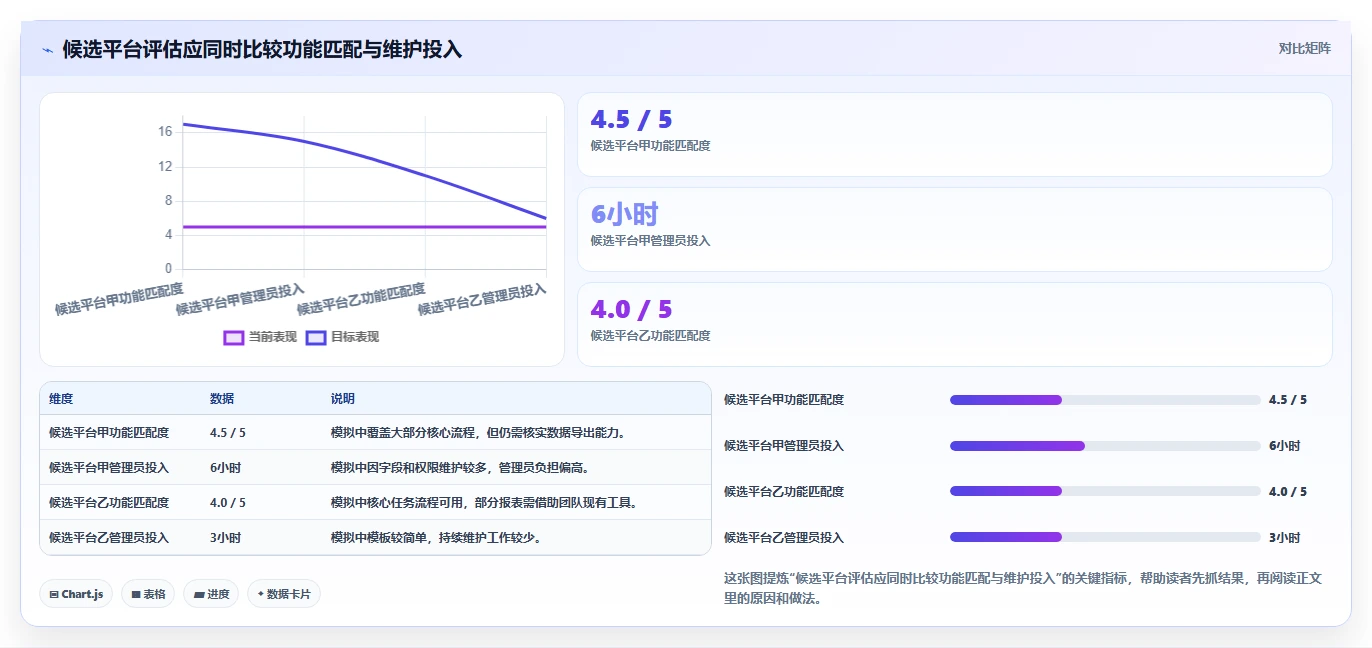This screenshot has width=1372, height=648.
Task: Click the 说明 column header
Action: [x=343, y=399]
